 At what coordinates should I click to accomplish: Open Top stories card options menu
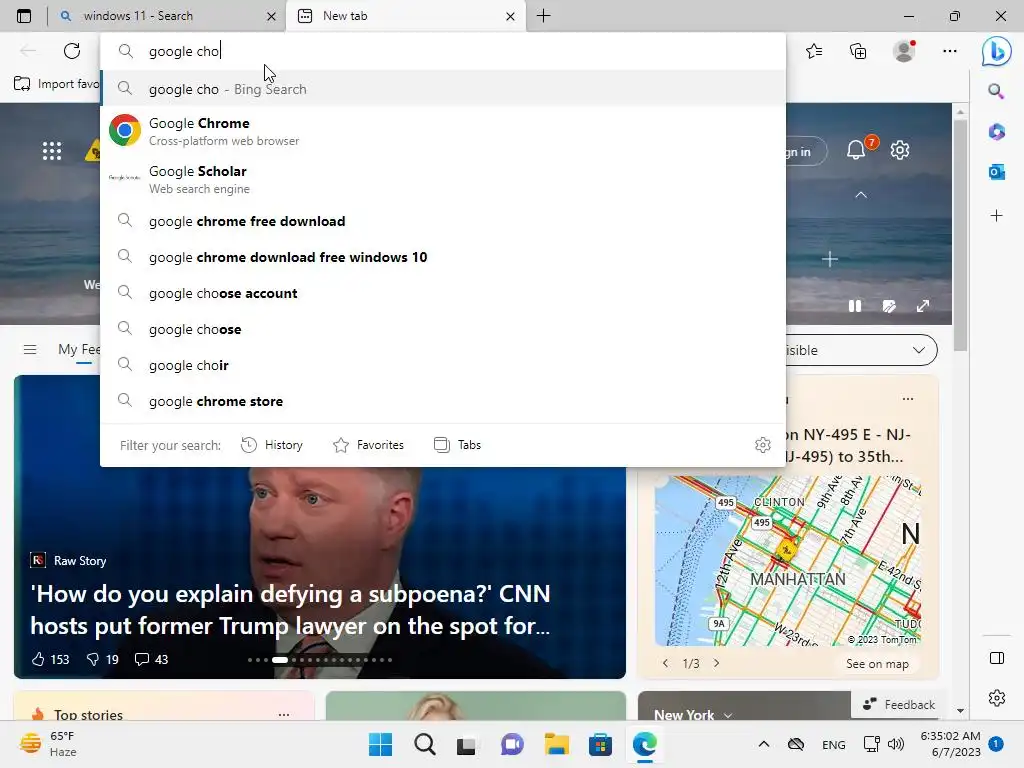[x=283, y=714]
